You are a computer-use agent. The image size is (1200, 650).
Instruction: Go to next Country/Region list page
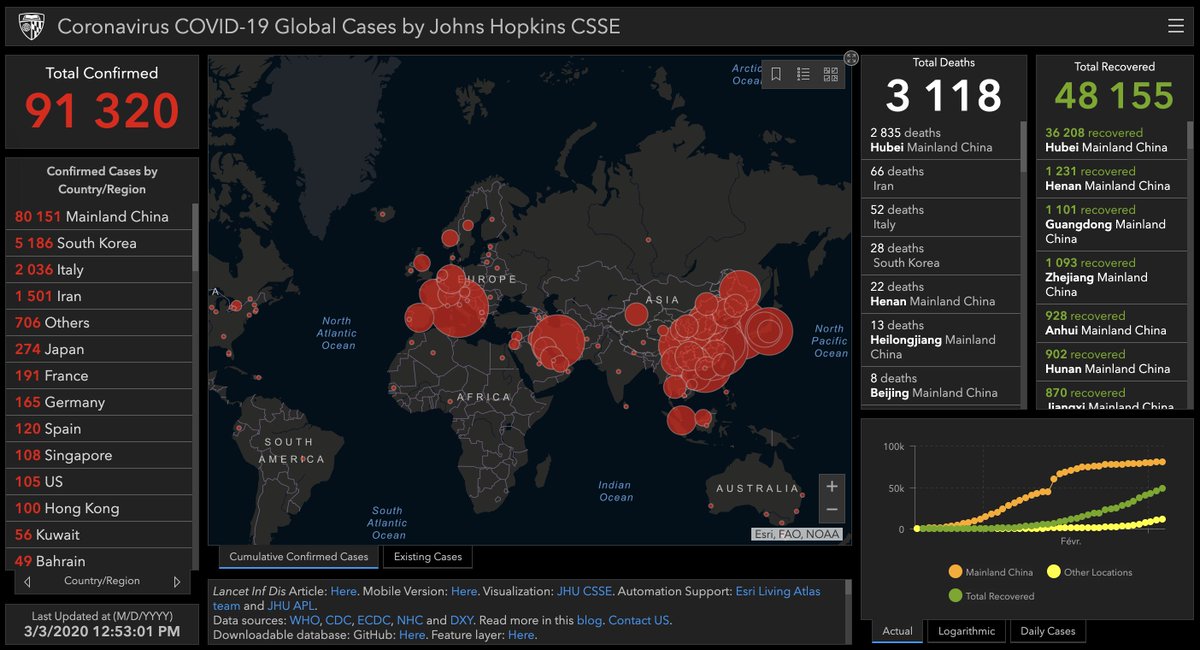coord(177,581)
